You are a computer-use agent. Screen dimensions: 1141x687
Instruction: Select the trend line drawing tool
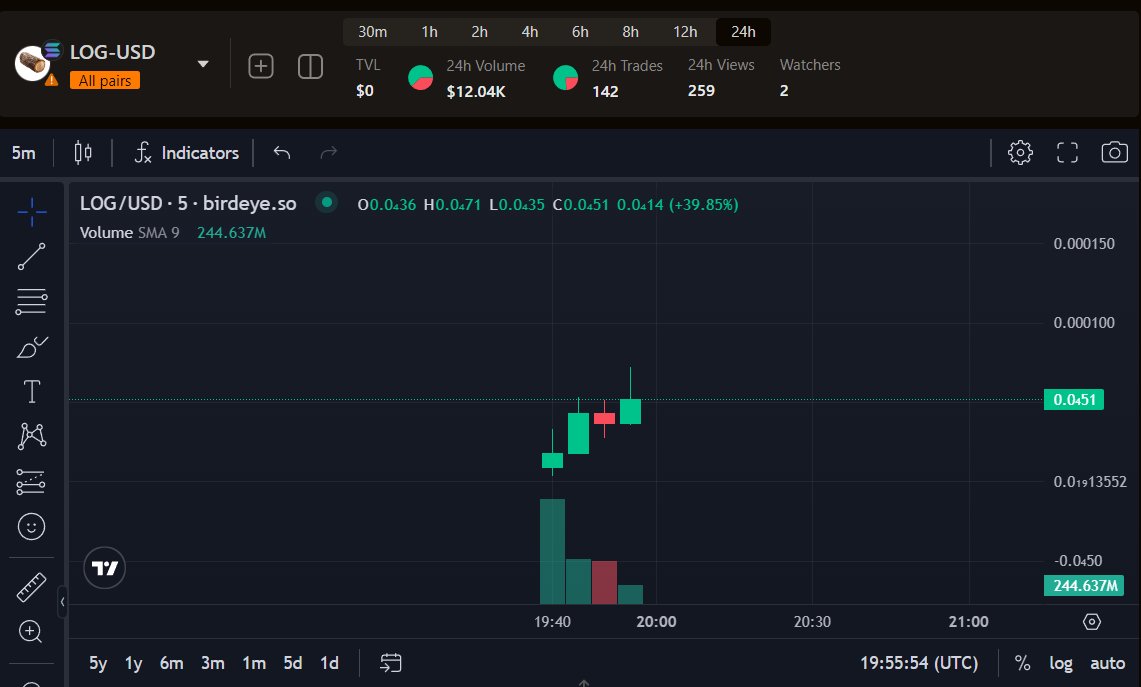(x=30, y=257)
